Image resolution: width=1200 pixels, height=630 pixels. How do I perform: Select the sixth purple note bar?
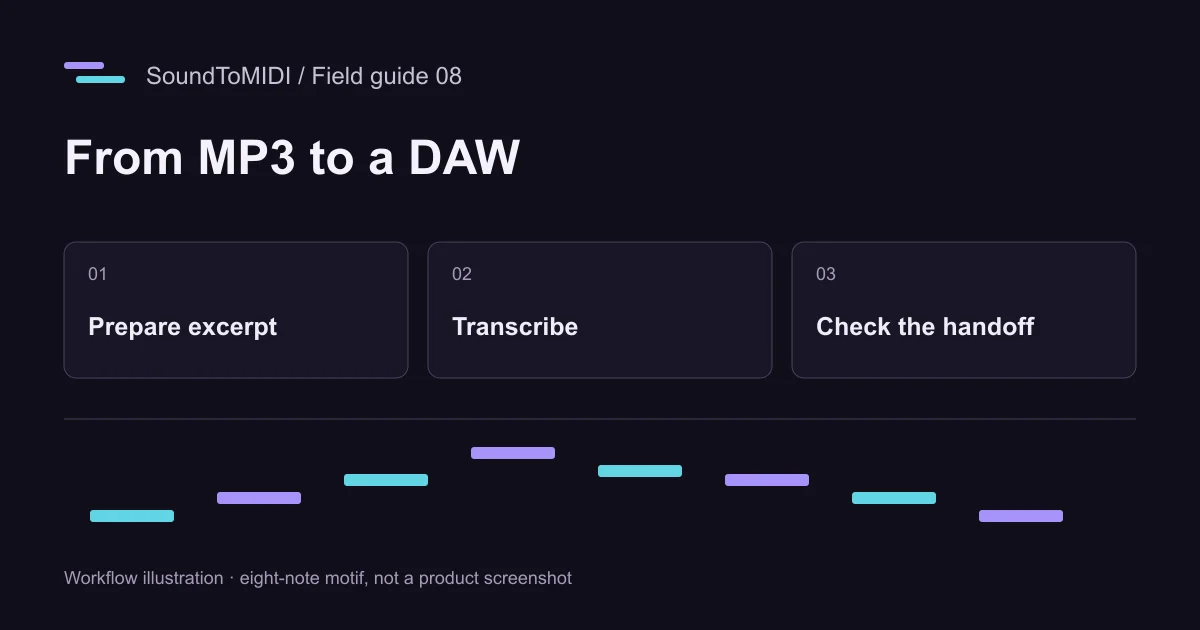click(x=767, y=480)
